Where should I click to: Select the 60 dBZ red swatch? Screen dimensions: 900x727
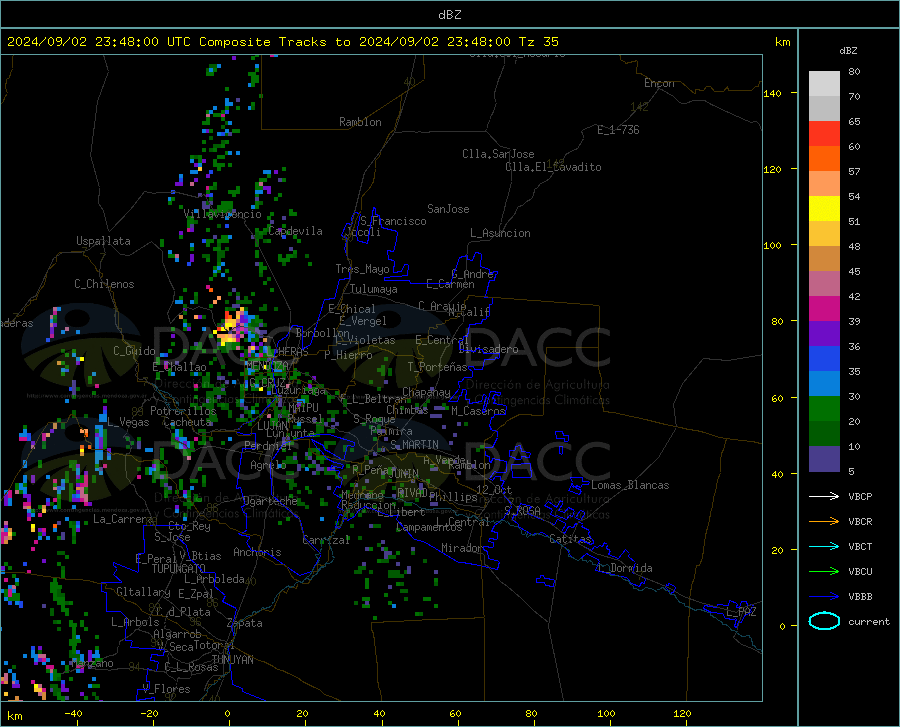(x=824, y=134)
